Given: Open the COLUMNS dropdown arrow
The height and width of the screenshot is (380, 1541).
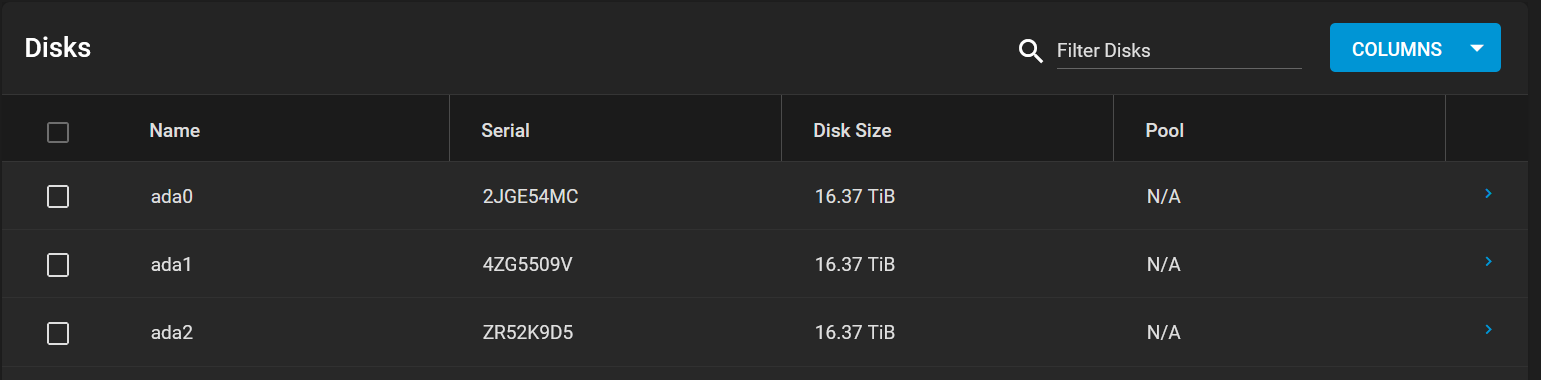Looking at the screenshot, I should [1477, 48].
